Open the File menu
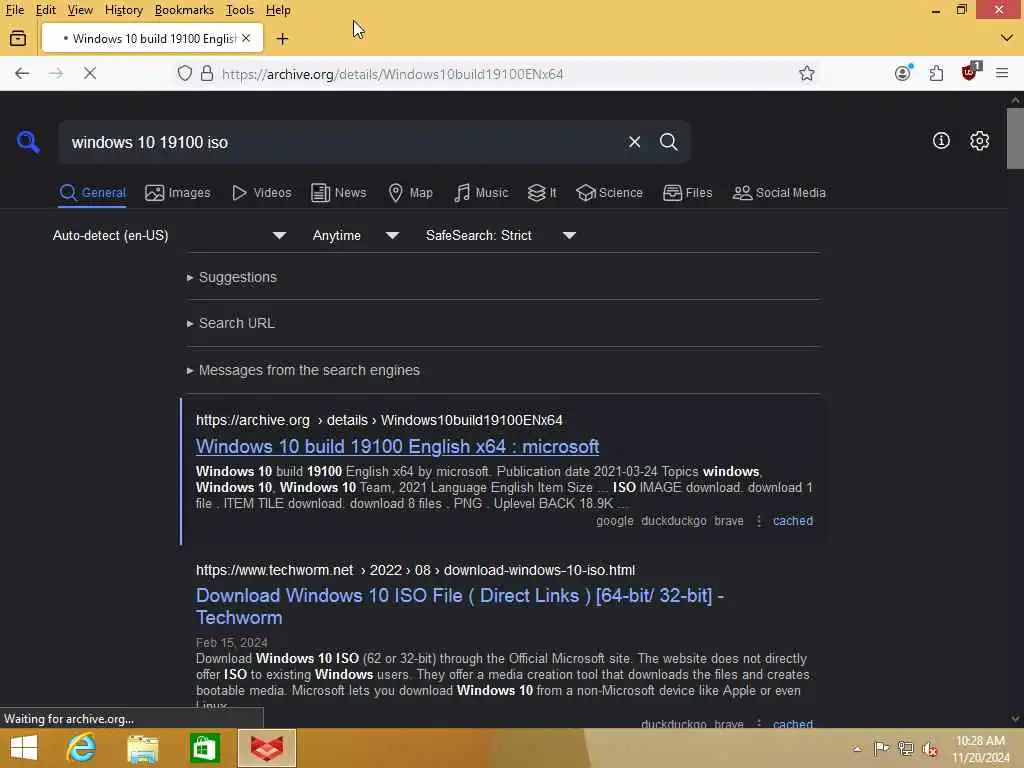Image resolution: width=1024 pixels, height=768 pixels. tap(14, 10)
